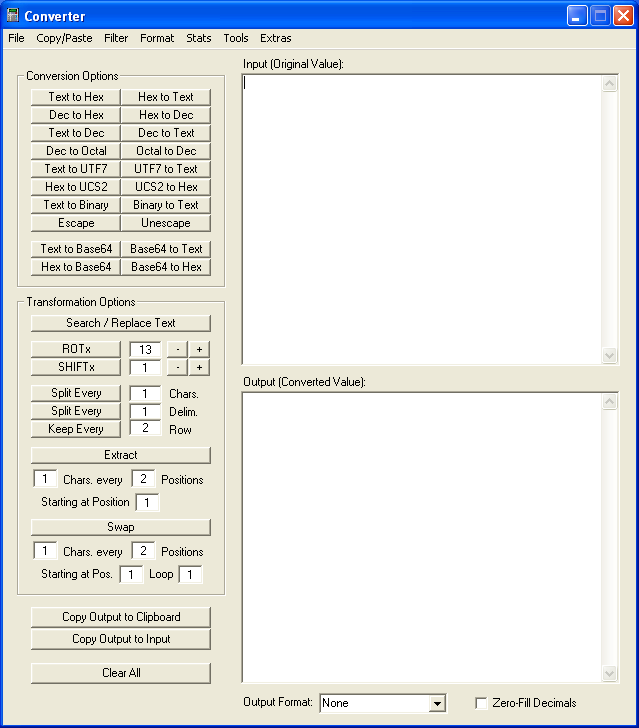Select the ROTx value field

click(145, 350)
